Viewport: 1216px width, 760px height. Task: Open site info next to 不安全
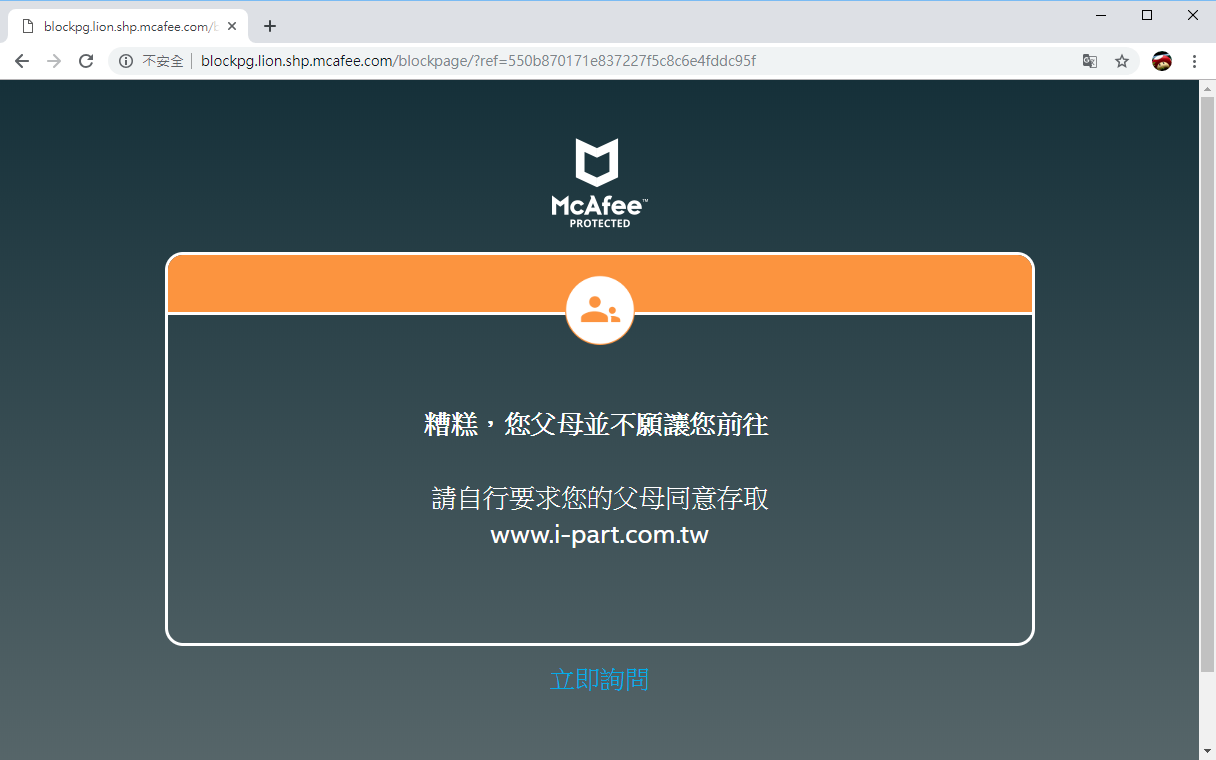coord(126,61)
